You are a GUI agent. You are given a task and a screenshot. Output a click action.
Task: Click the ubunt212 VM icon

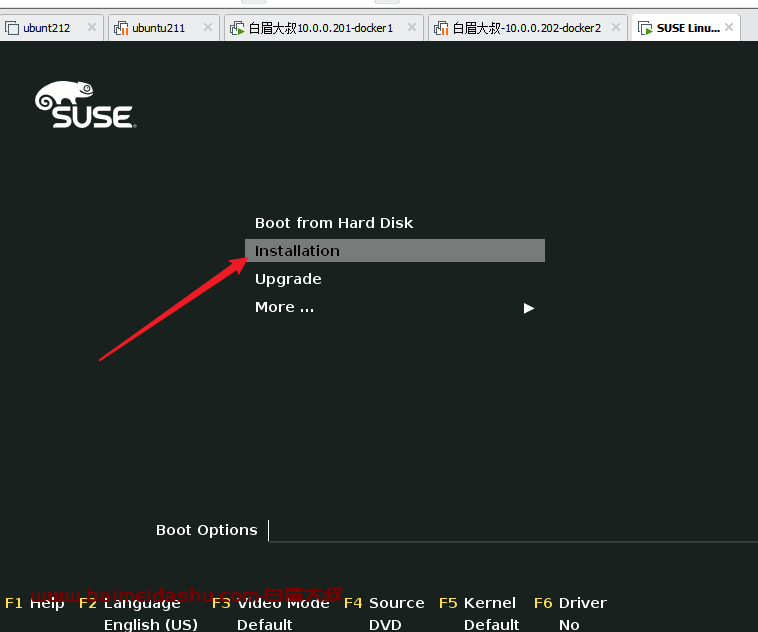click(x=12, y=28)
